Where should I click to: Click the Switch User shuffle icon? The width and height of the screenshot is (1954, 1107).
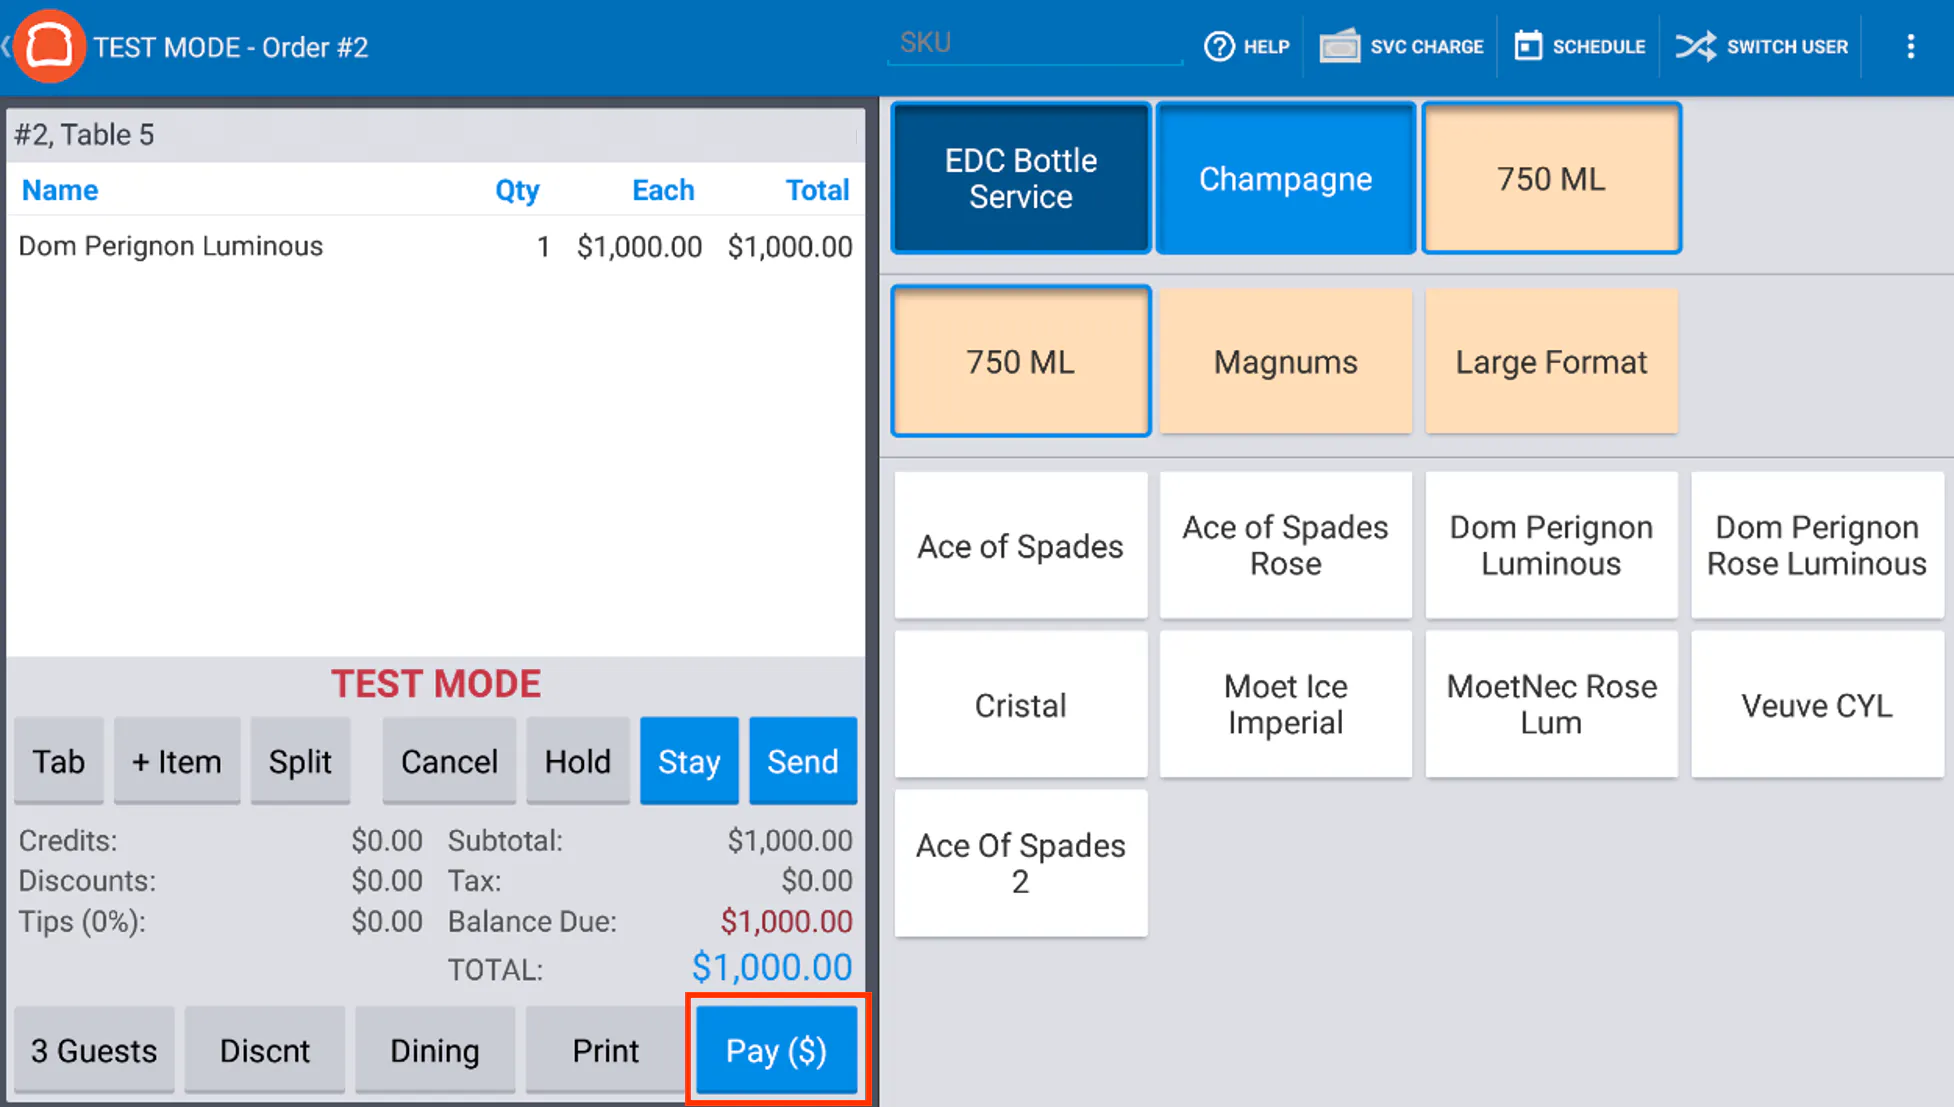(x=1696, y=46)
